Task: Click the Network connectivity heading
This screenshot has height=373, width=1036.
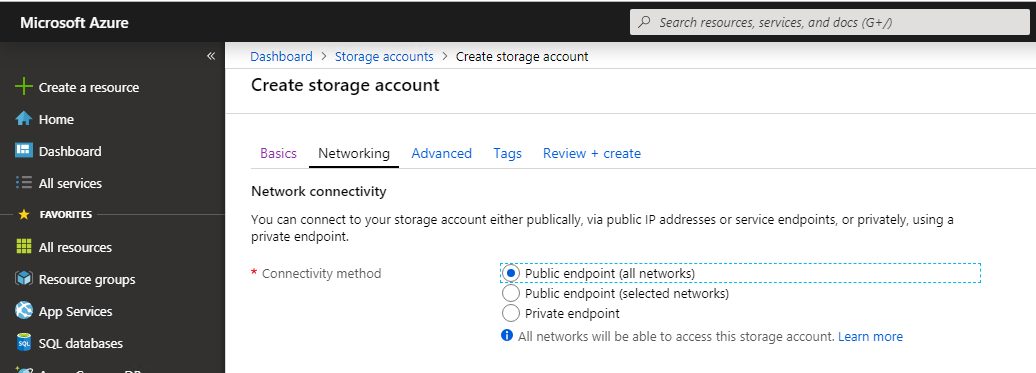Action: tap(318, 191)
